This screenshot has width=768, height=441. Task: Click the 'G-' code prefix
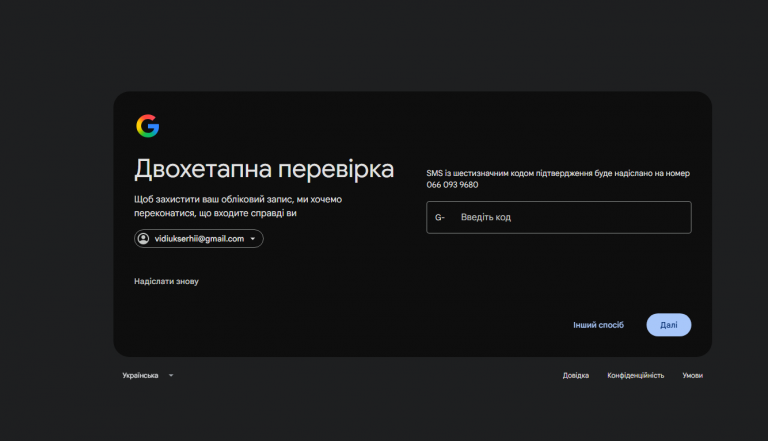[440, 217]
